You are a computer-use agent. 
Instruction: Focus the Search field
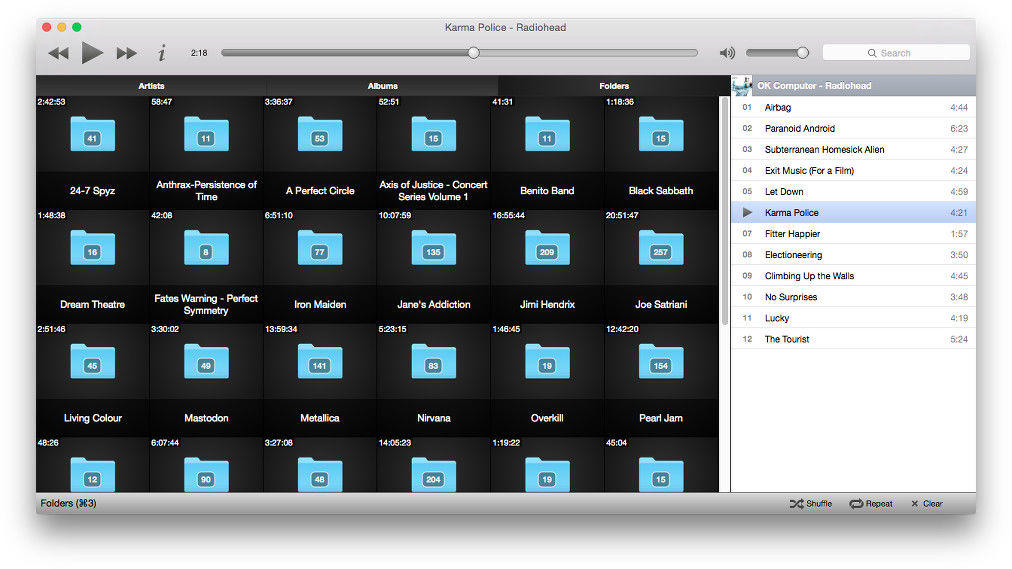pyautogui.click(x=896, y=53)
